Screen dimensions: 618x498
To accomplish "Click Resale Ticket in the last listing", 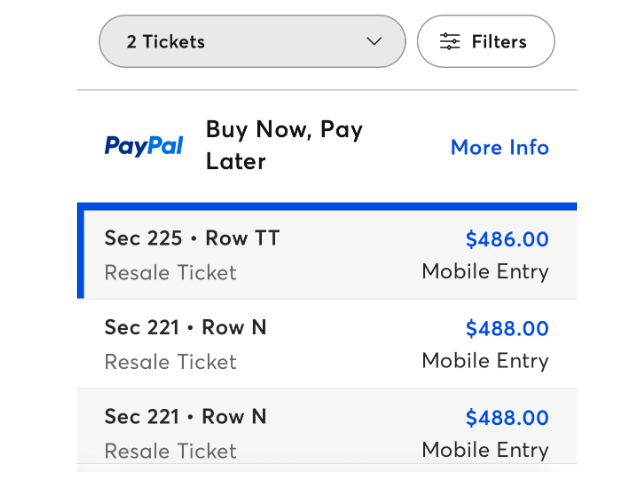I will pyautogui.click(x=170, y=450).
